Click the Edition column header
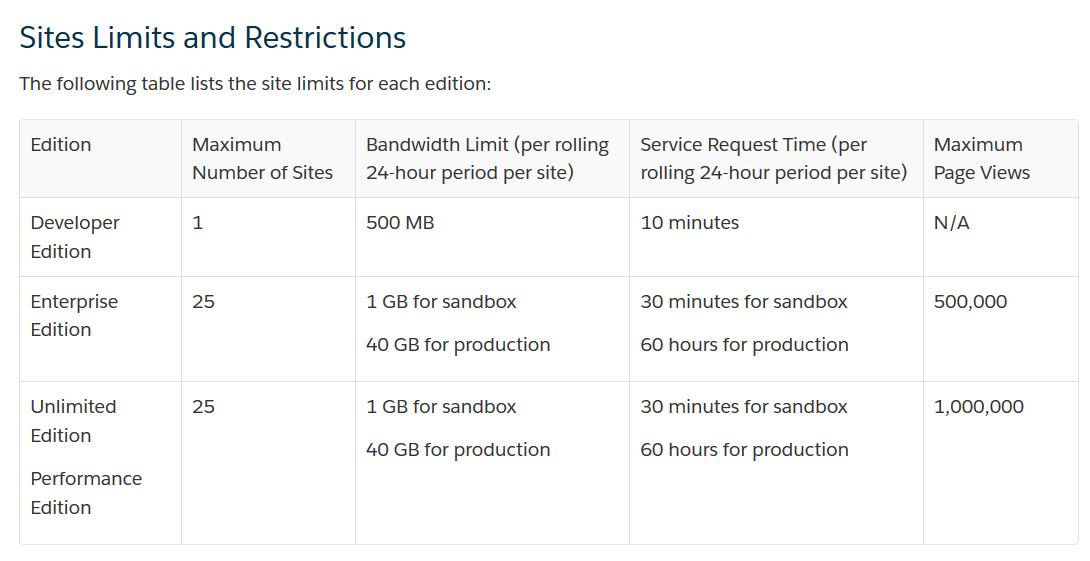This screenshot has height=561, width=1090. click(x=61, y=145)
